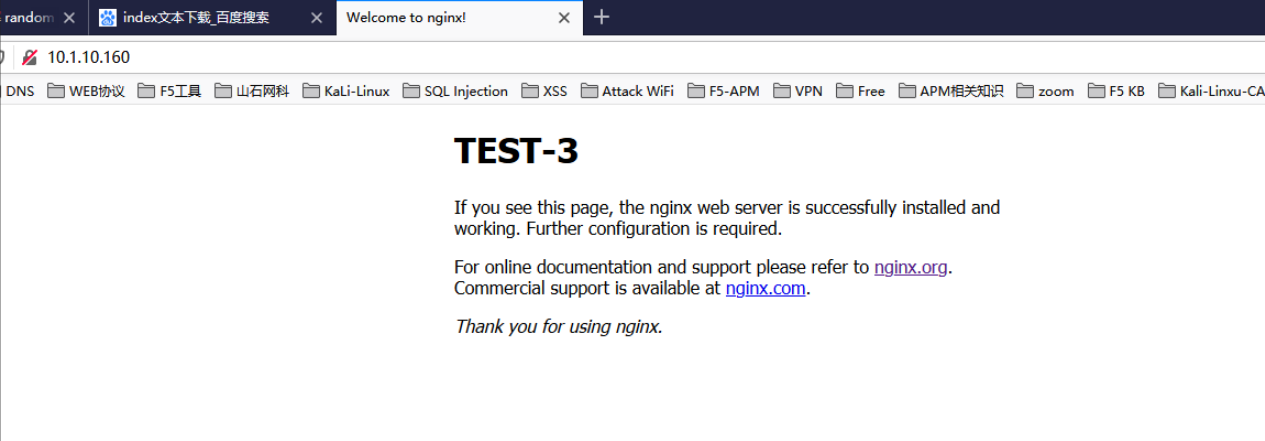
Task: Open the KaLi-Linux bookmark folder
Action: [346, 91]
